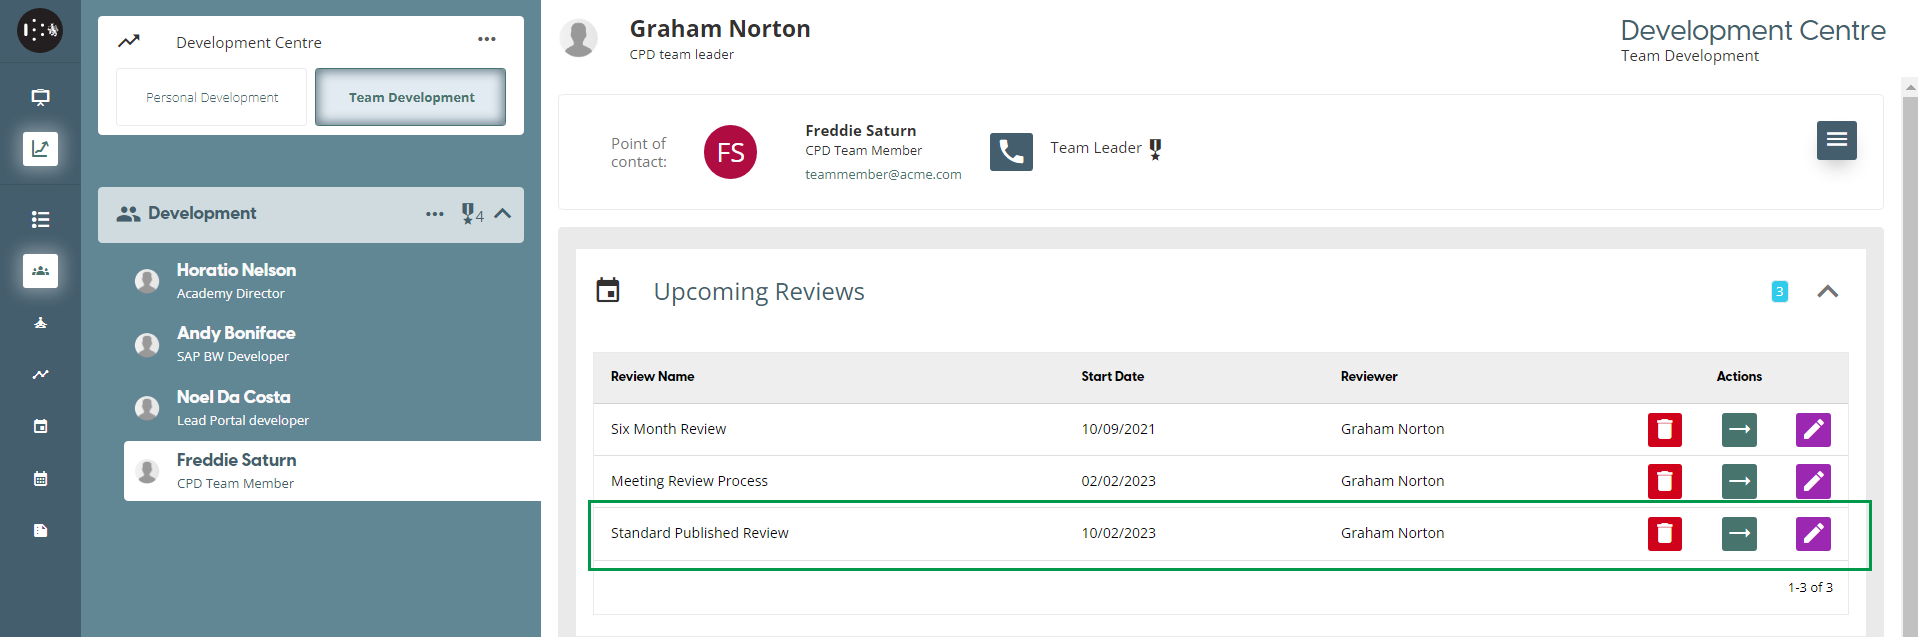Click the page scrollbar up arrow
Screen dimensions: 1918x637
(x=1909, y=88)
